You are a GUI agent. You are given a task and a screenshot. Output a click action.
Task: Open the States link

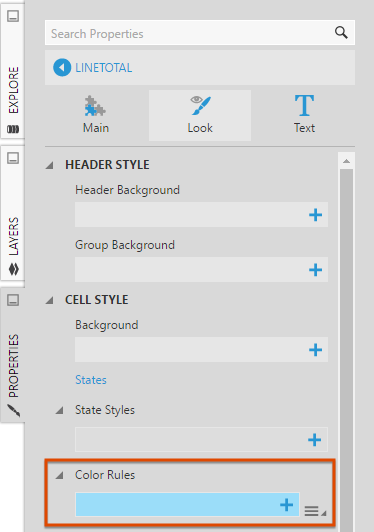click(91, 380)
